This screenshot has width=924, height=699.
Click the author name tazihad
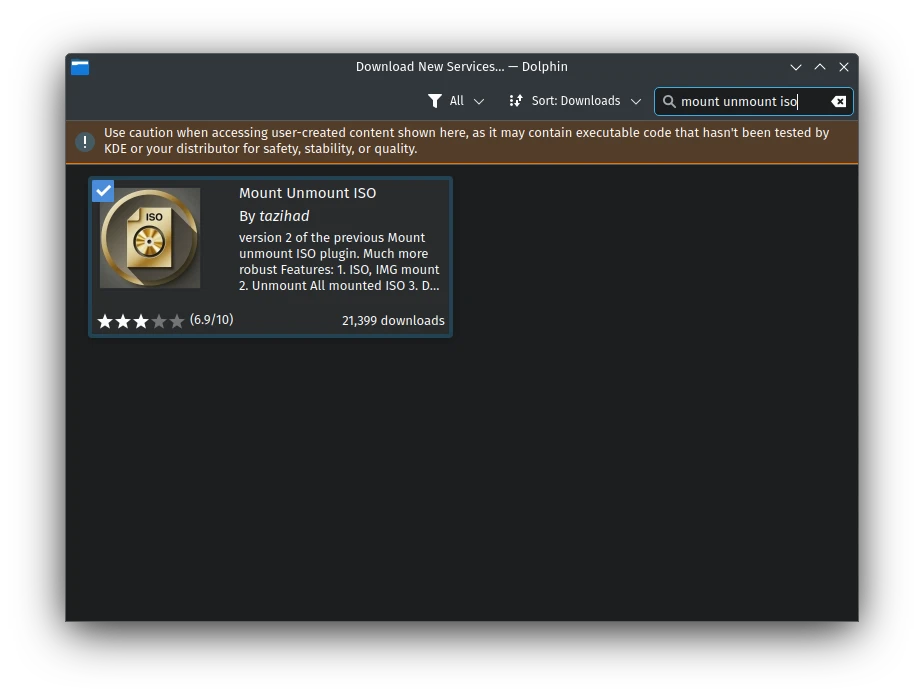coord(284,216)
